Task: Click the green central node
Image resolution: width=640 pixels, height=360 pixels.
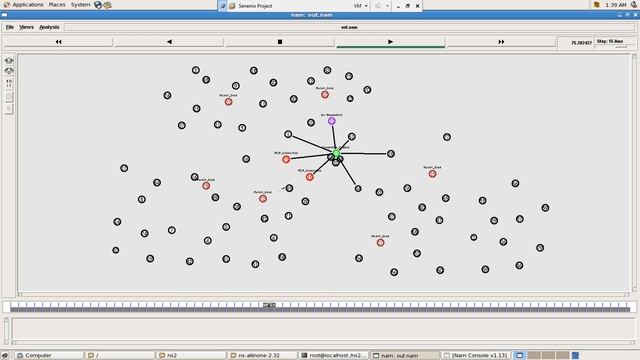Action: pyautogui.click(x=336, y=153)
